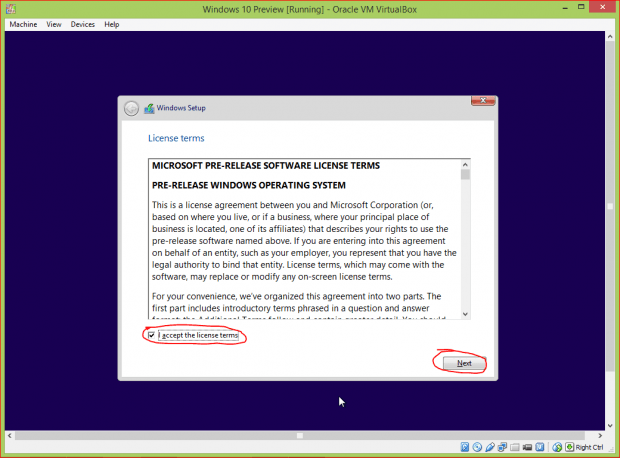Click the mouse integration status icon
The image size is (620, 458).
(557, 447)
